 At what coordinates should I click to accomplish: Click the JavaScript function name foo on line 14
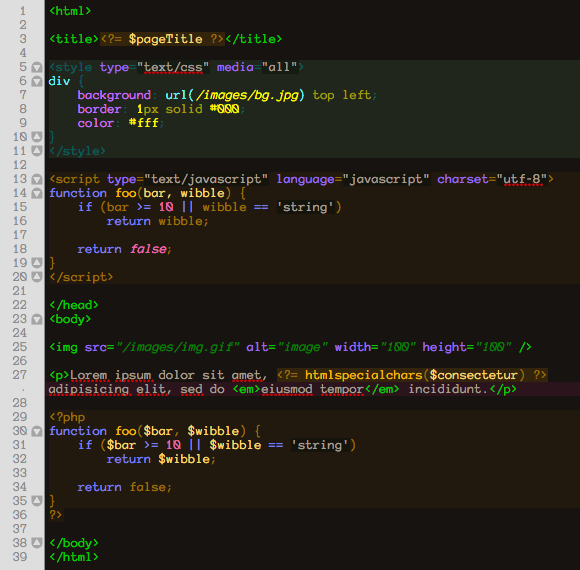[x=126, y=193]
